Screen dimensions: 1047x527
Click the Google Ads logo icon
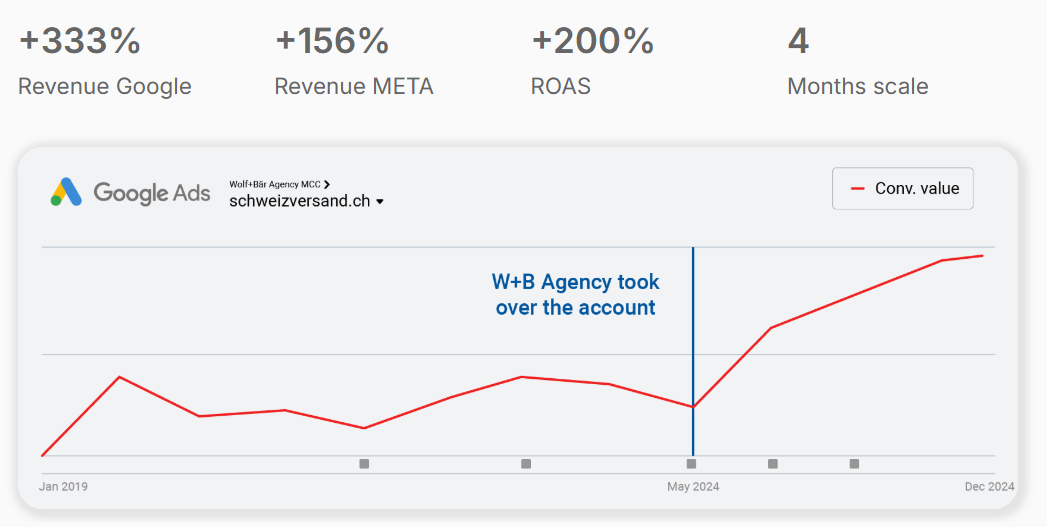[66, 192]
